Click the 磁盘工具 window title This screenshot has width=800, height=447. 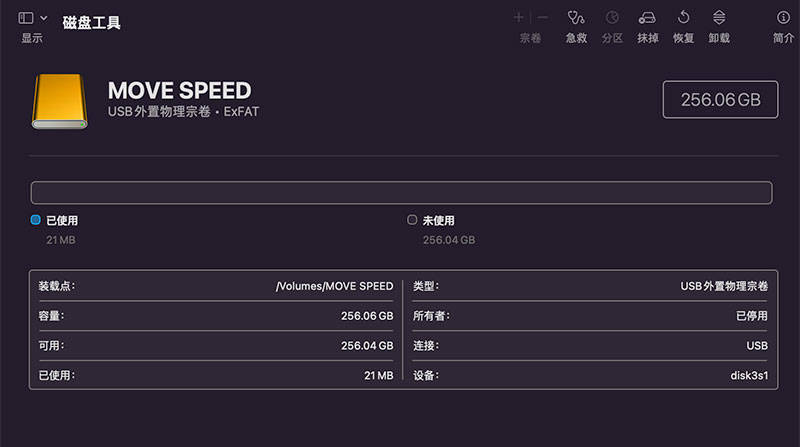pyautogui.click(x=91, y=23)
